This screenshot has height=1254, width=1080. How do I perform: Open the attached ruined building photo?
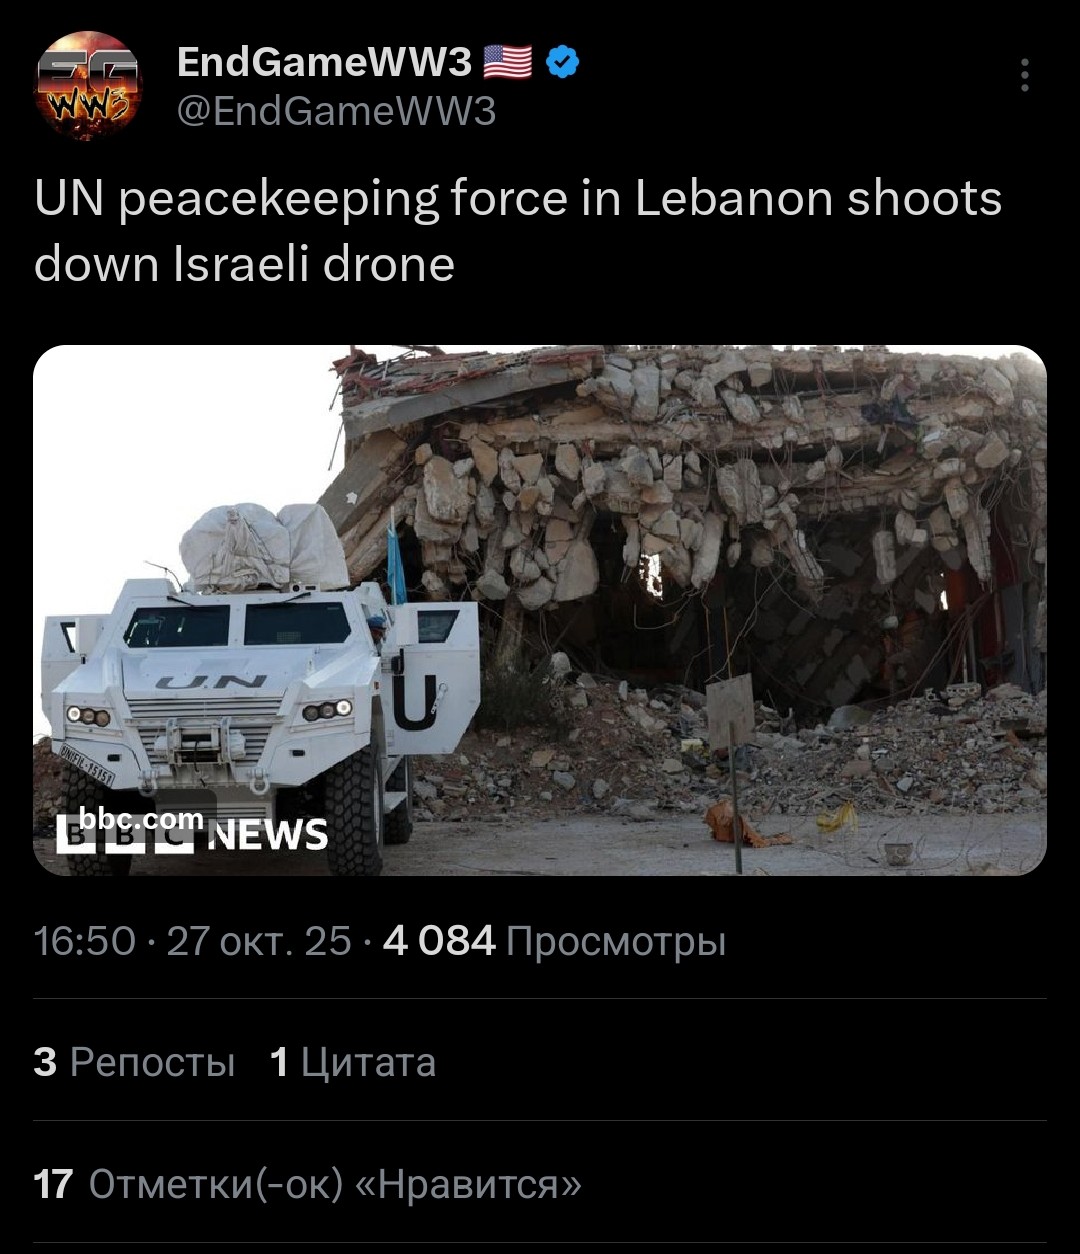(x=540, y=610)
